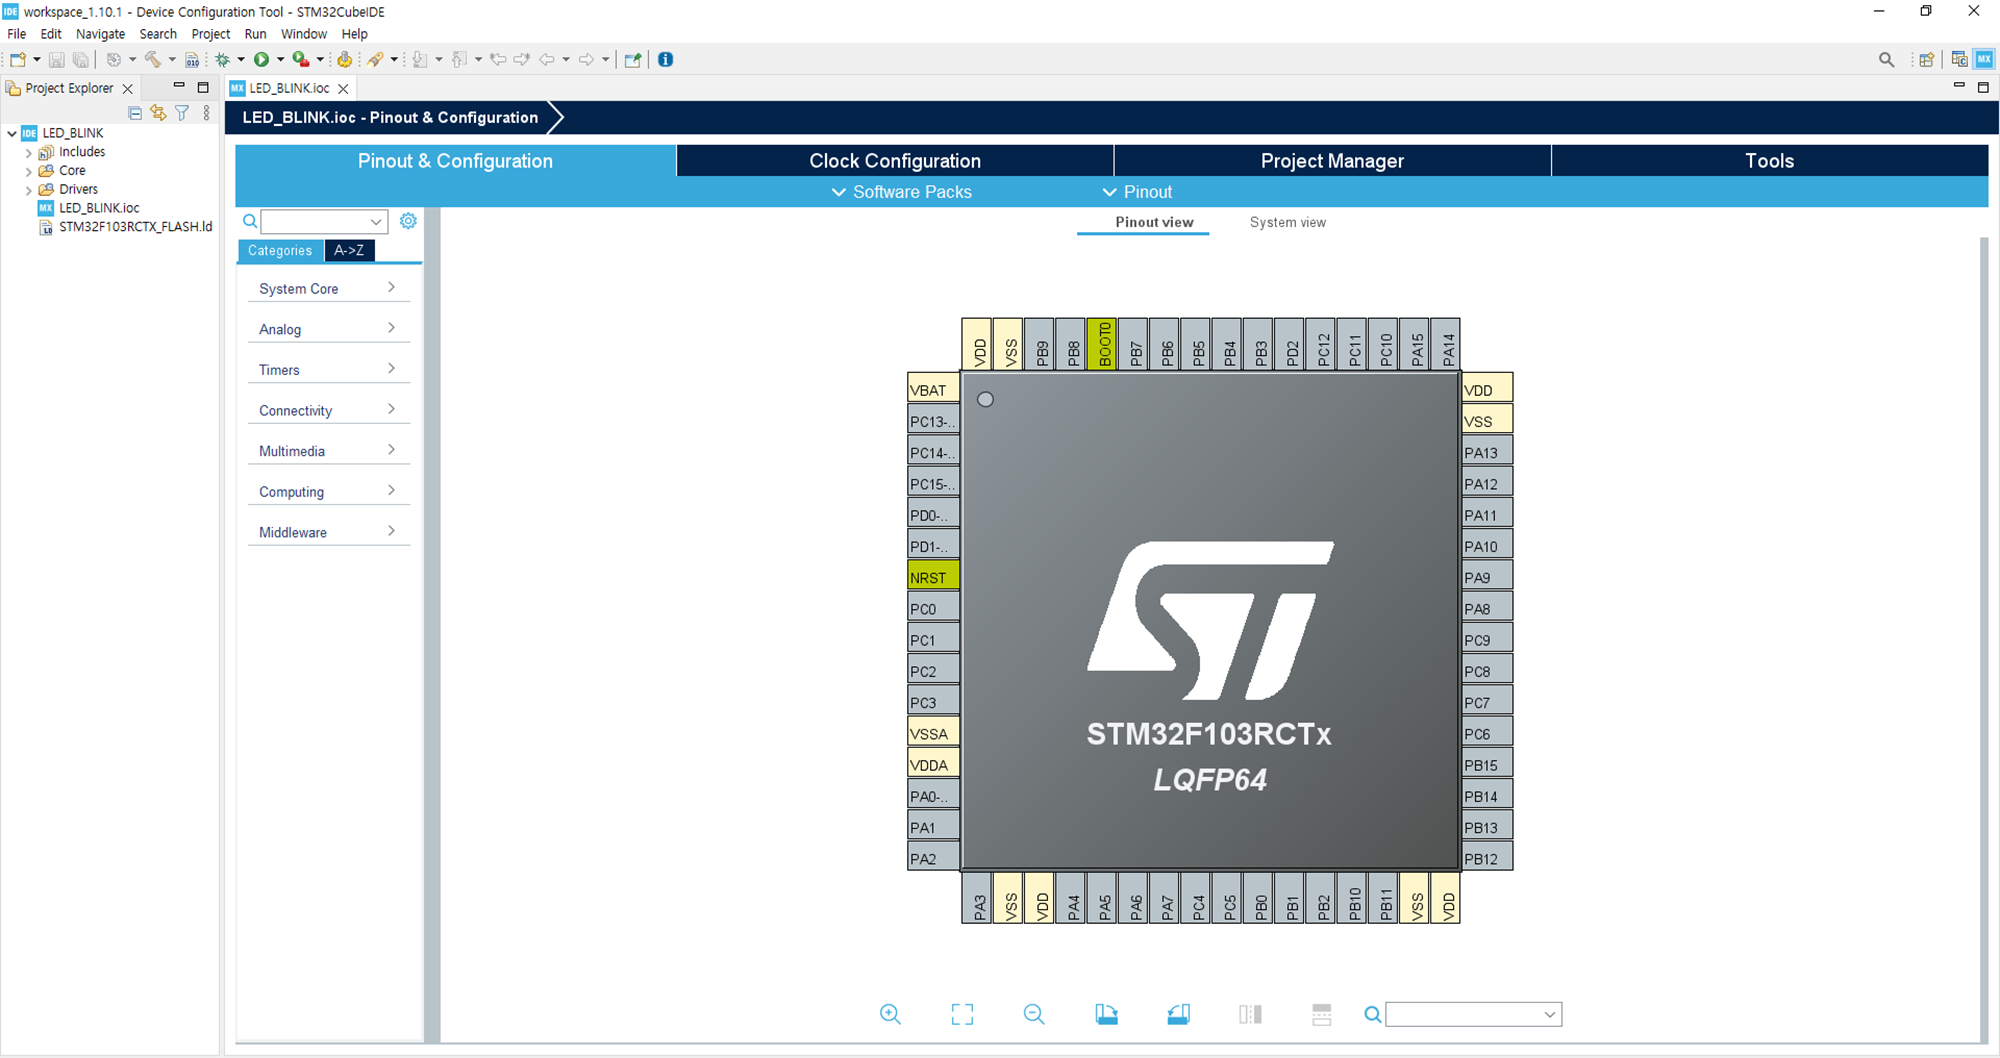Viewport: 2000px width, 1058px height.
Task: Collapse the LED_BLINK project node
Action: point(12,133)
